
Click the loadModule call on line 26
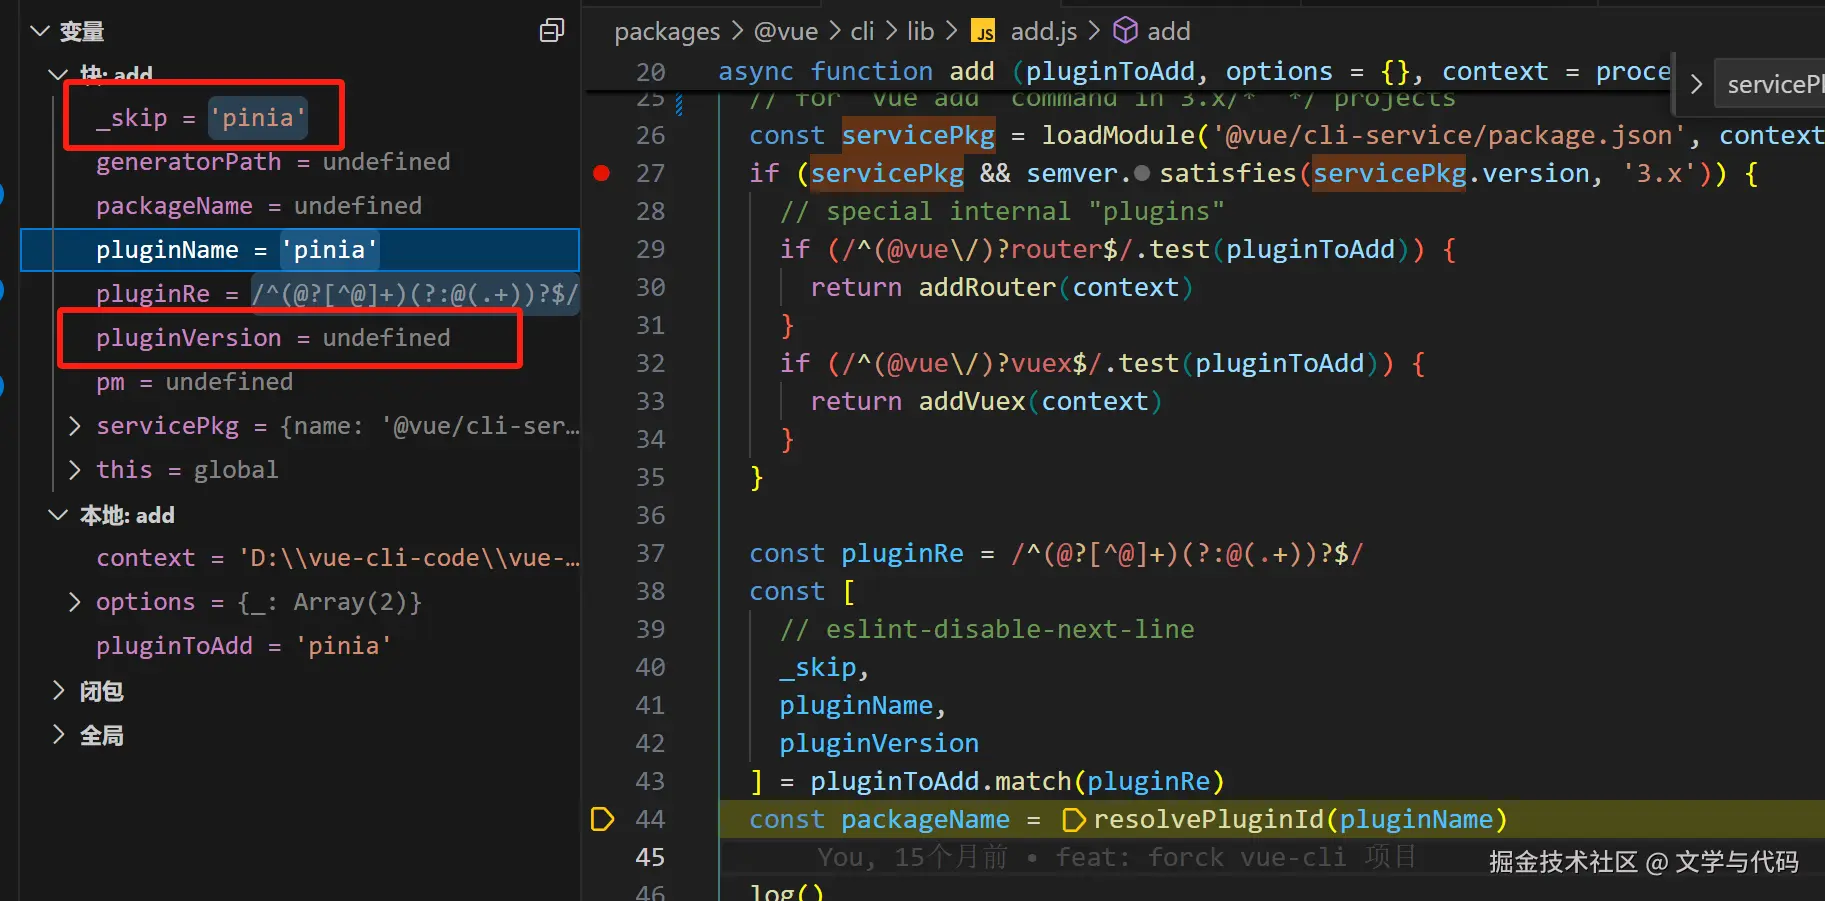coord(1119,136)
